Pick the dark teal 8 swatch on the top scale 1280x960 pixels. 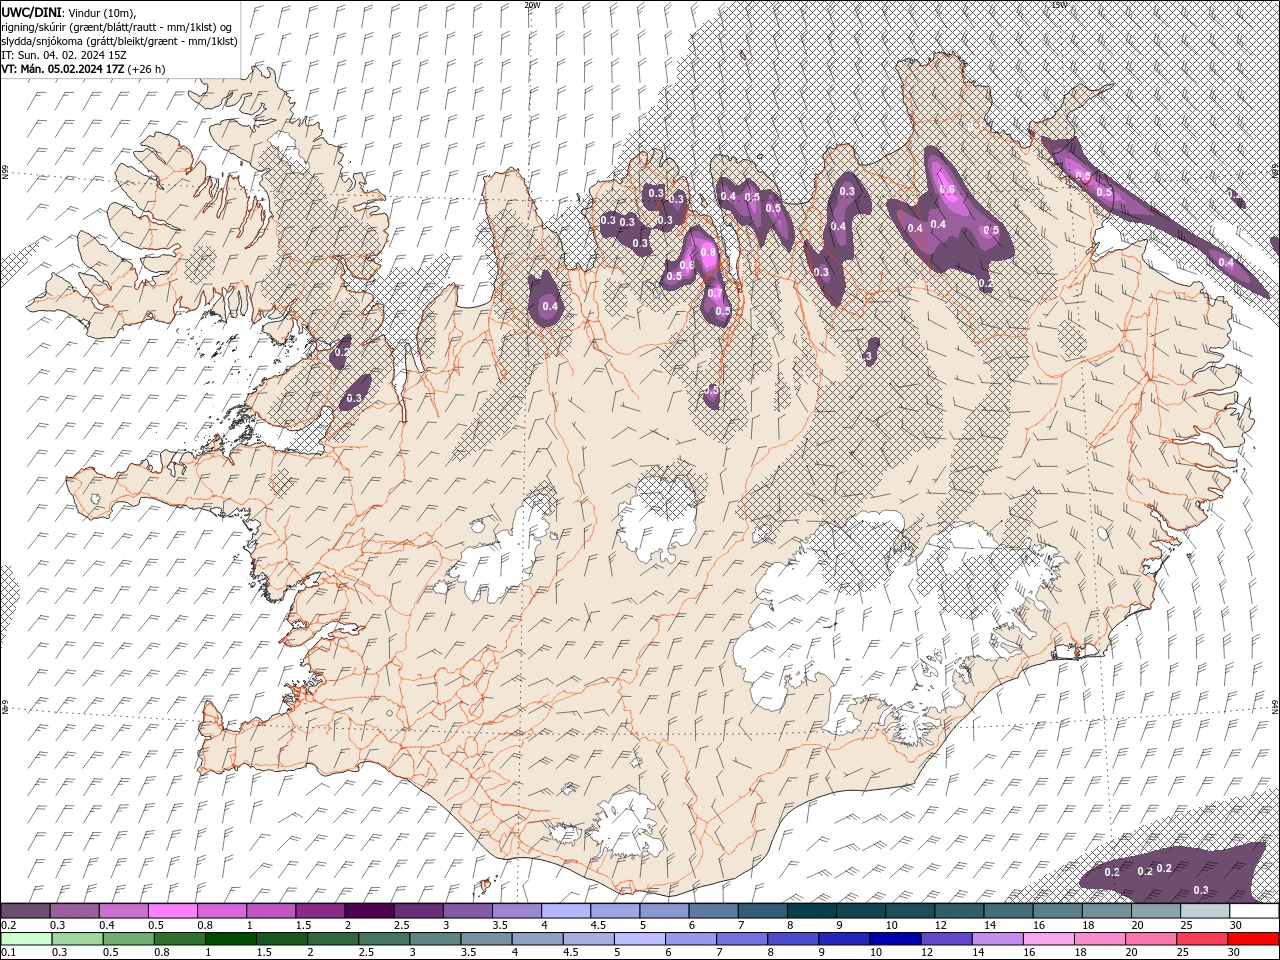(x=810, y=911)
